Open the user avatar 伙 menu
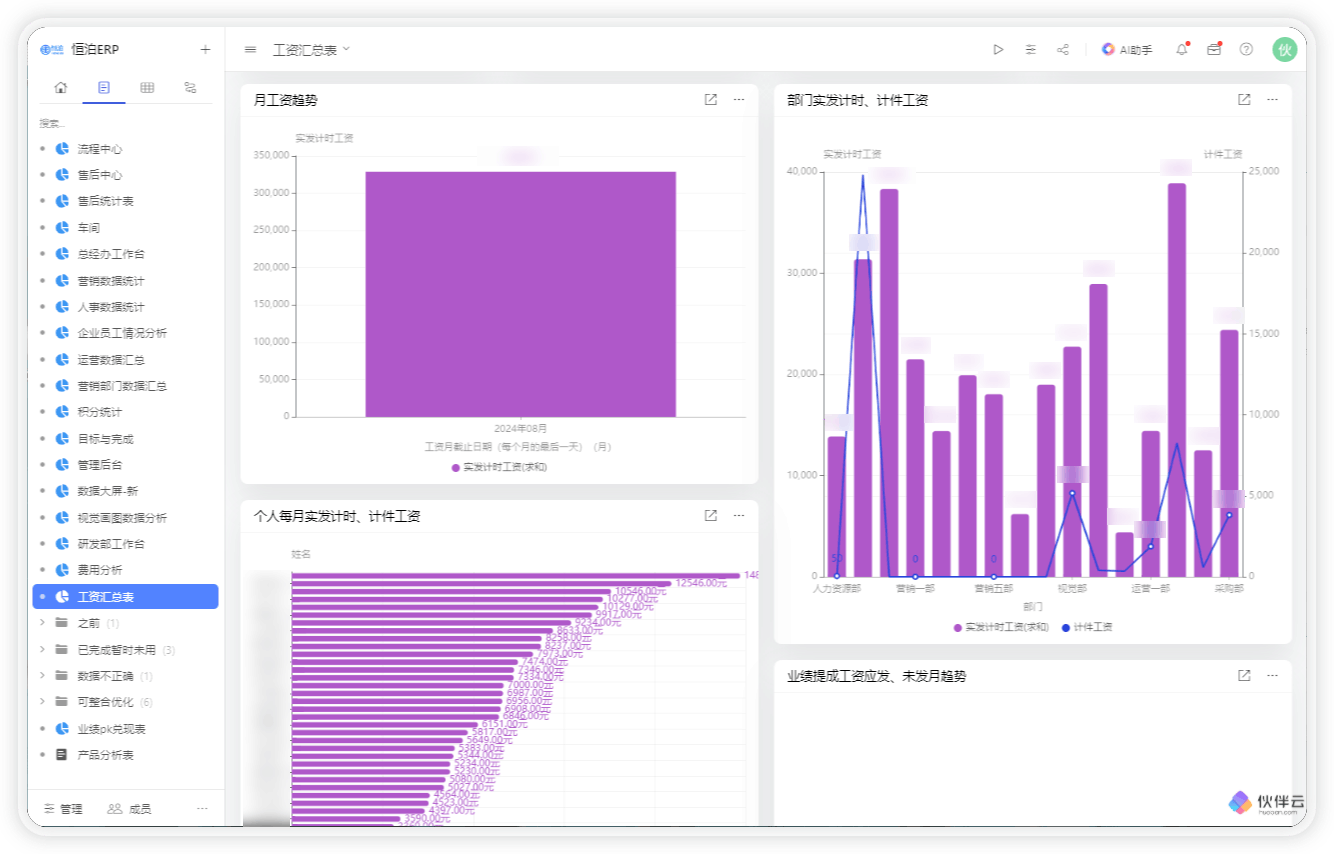1334x854 pixels. pyautogui.click(x=1284, y=49)
